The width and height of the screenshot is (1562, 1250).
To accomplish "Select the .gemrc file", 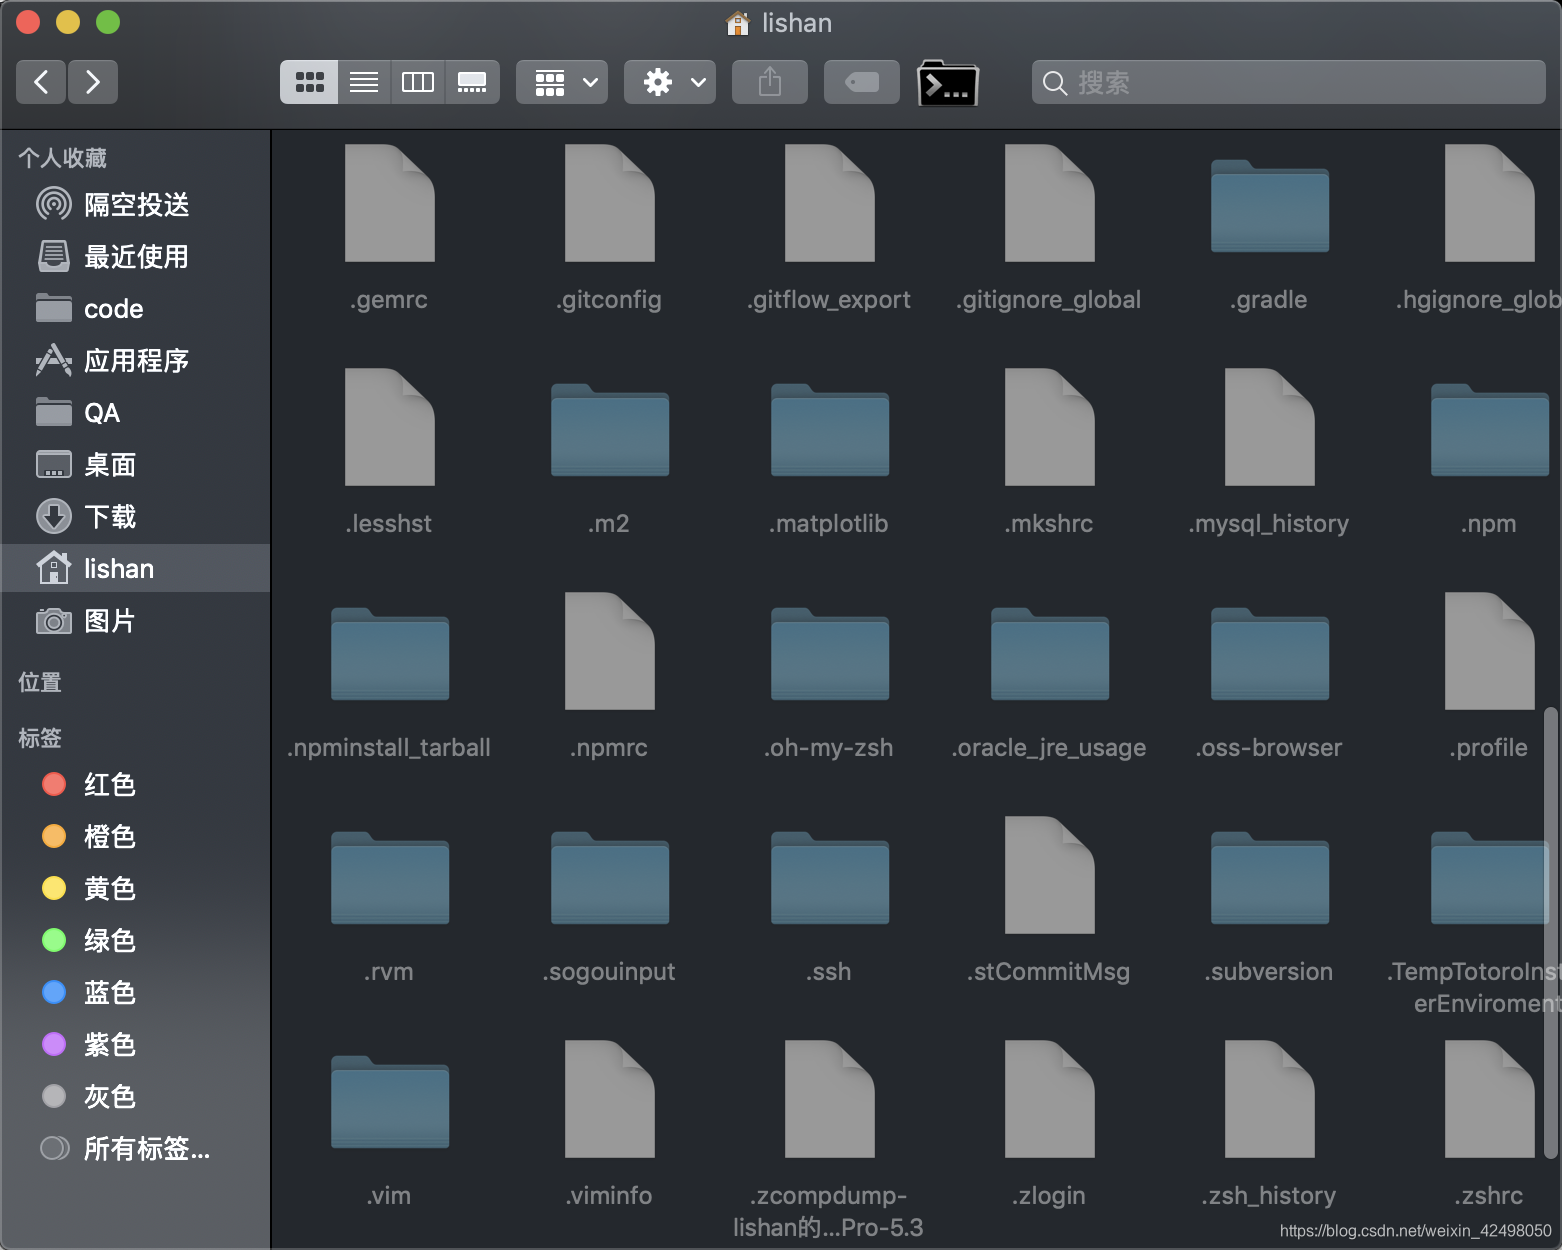I will [390, 203].
